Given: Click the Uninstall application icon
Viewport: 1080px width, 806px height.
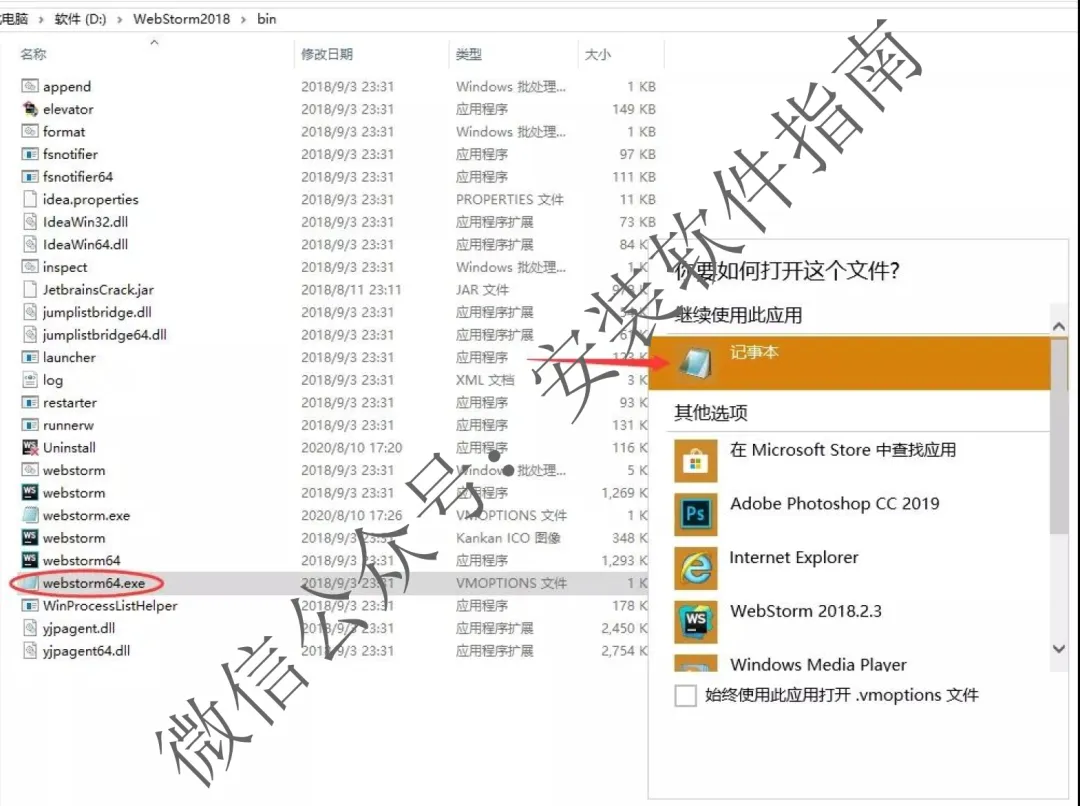Looking at the screenshot, I should coord(30,447).
